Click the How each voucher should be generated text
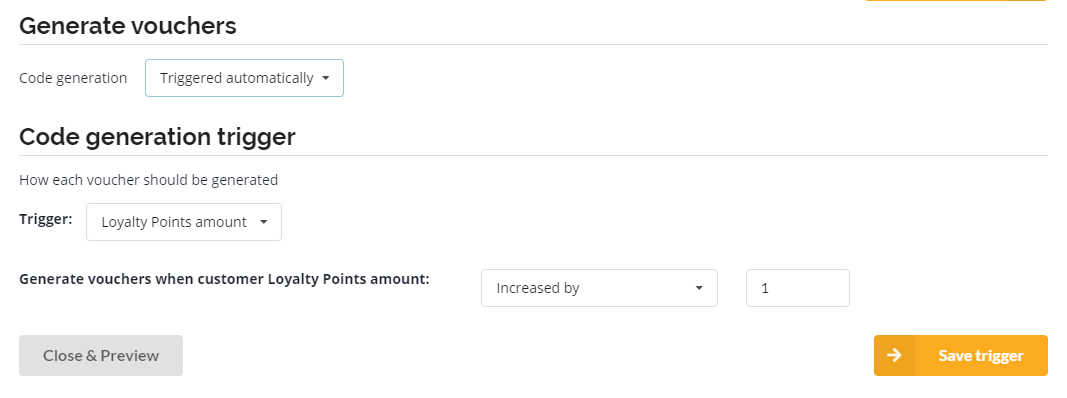The height and width of the screenshot is (398, 1067). pyautogui.click(x=148, y=180)
